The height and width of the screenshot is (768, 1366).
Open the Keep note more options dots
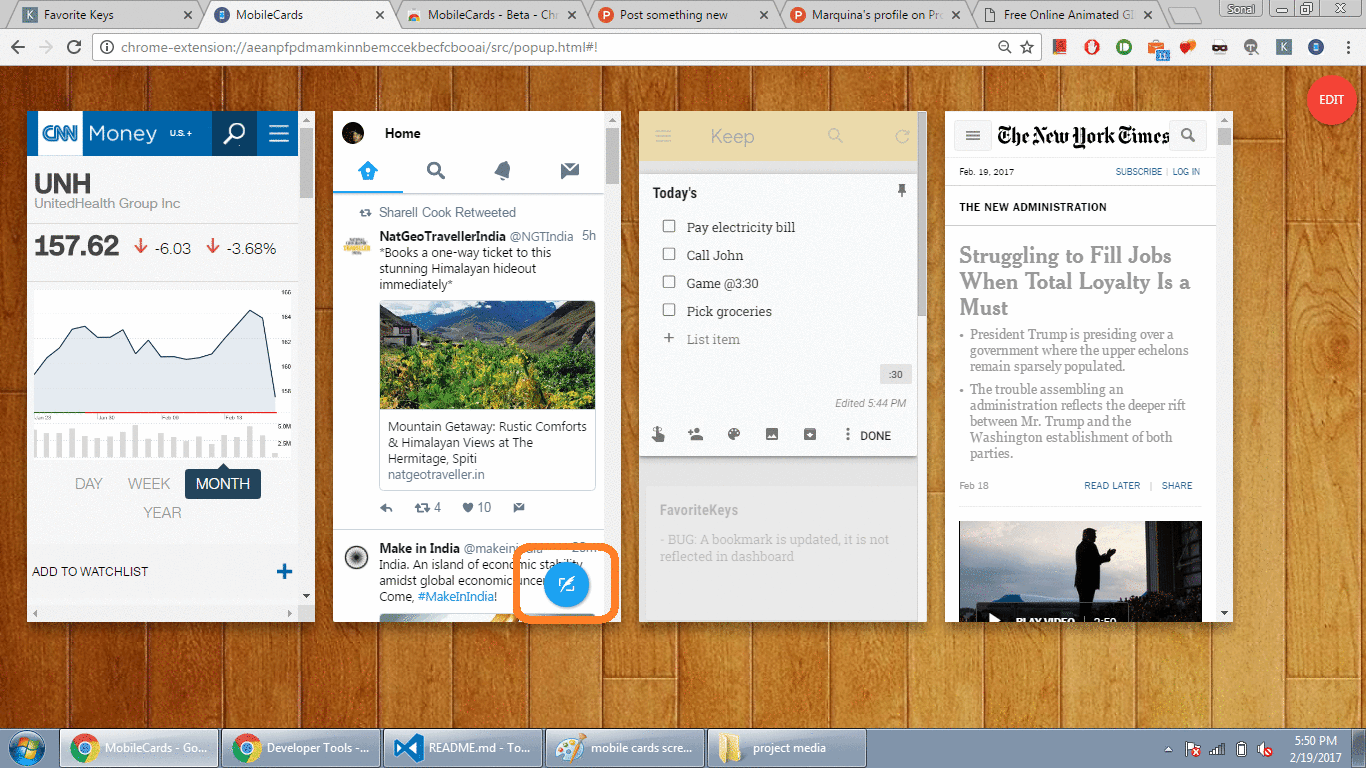click(x=848, y=435)
